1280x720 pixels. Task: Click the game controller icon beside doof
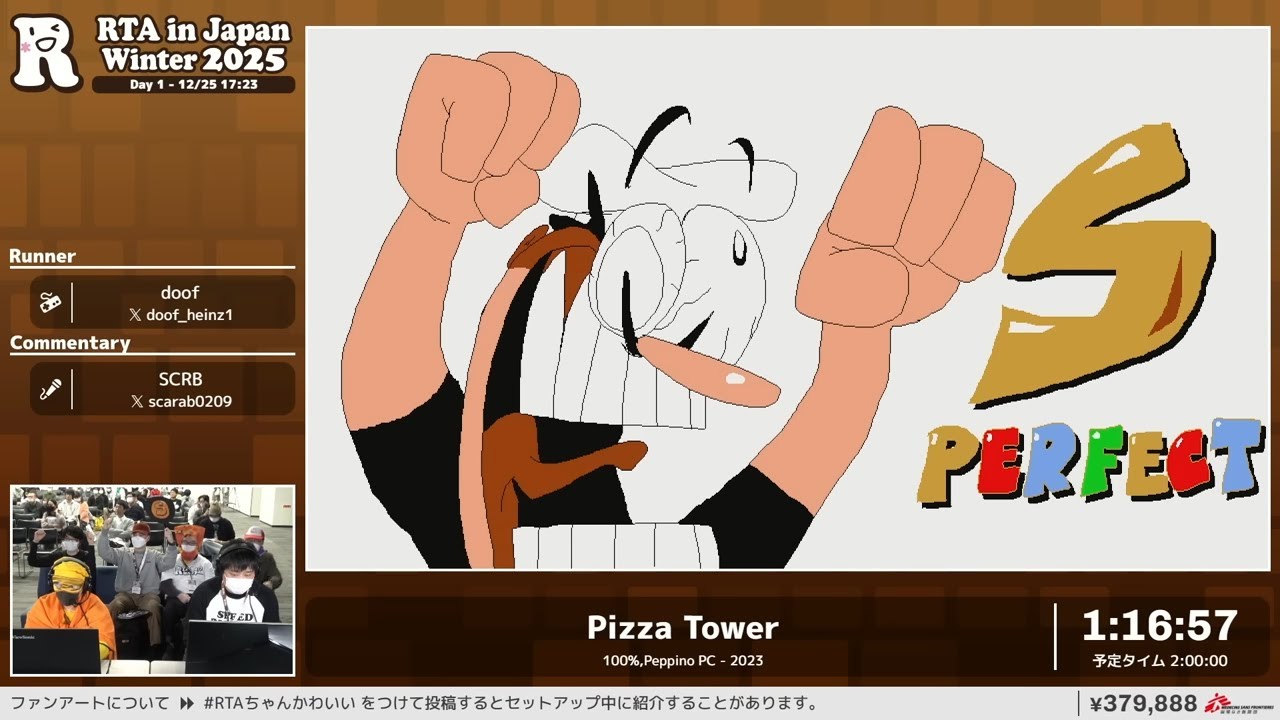click(x=51, y=303)
